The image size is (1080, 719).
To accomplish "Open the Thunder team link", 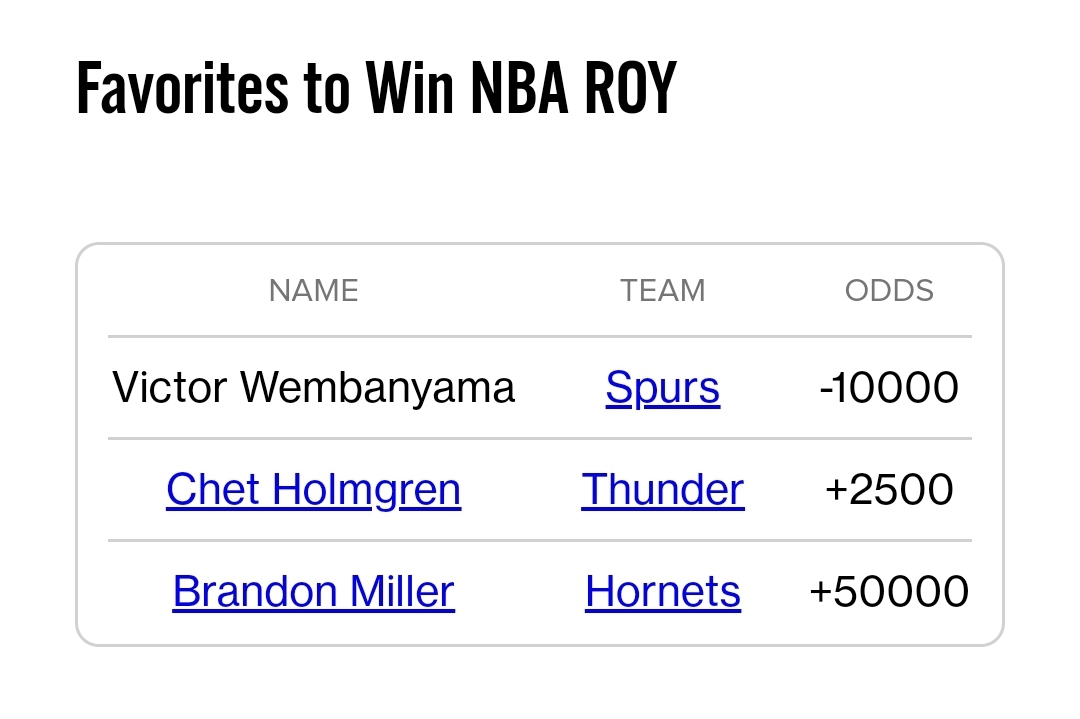I will coord(662,490).
